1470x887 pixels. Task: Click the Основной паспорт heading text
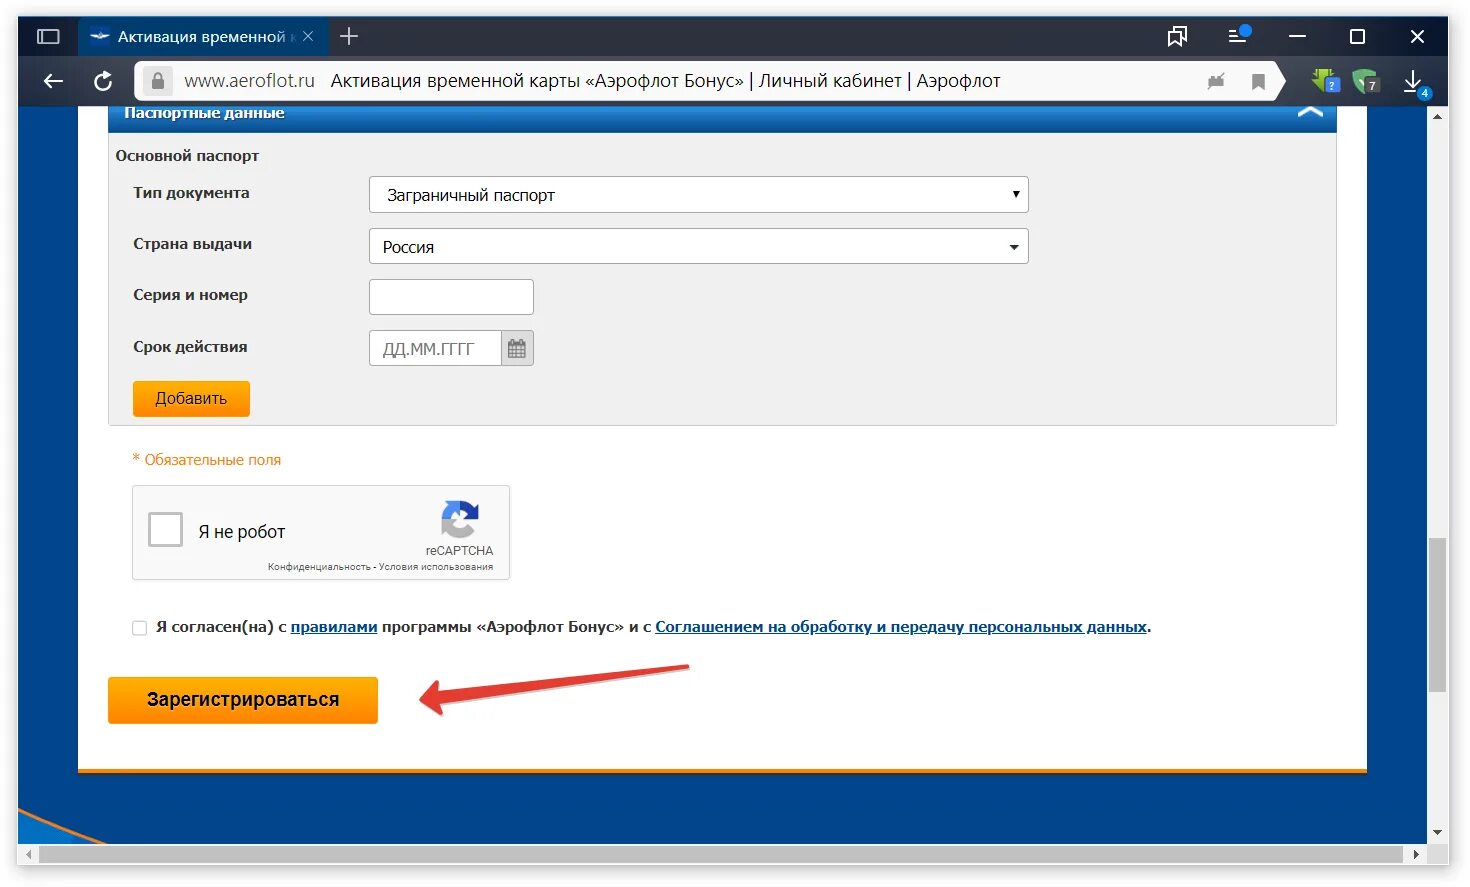point(187,156)
